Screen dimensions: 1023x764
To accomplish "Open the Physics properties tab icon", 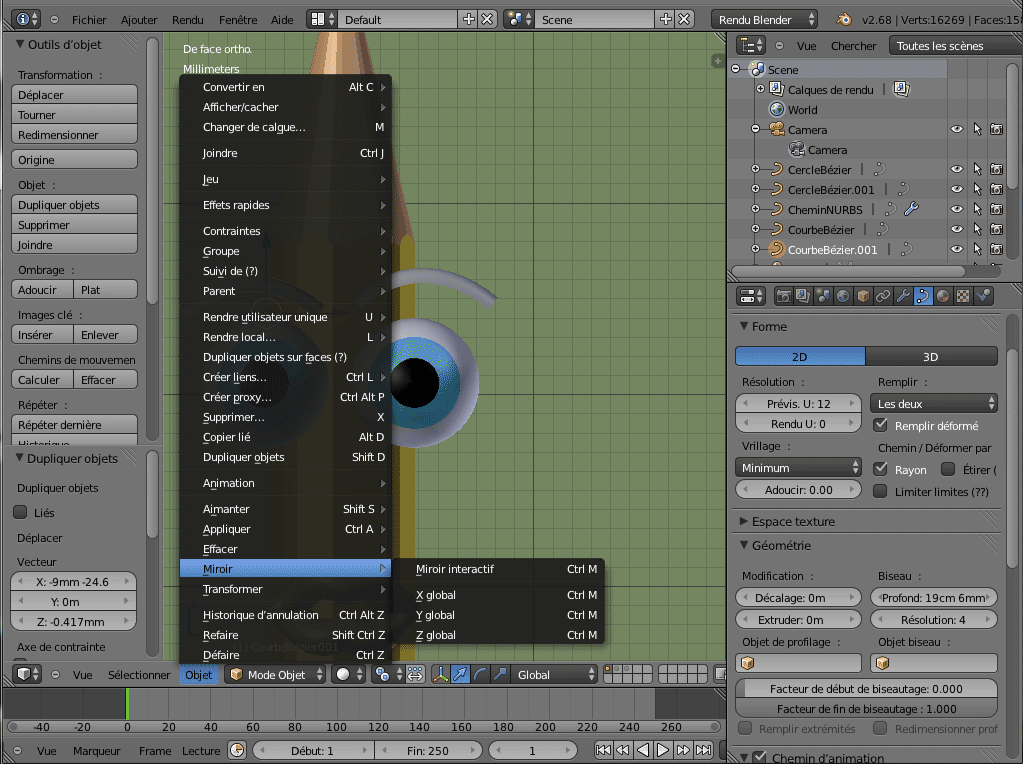I will pos(983,296).
